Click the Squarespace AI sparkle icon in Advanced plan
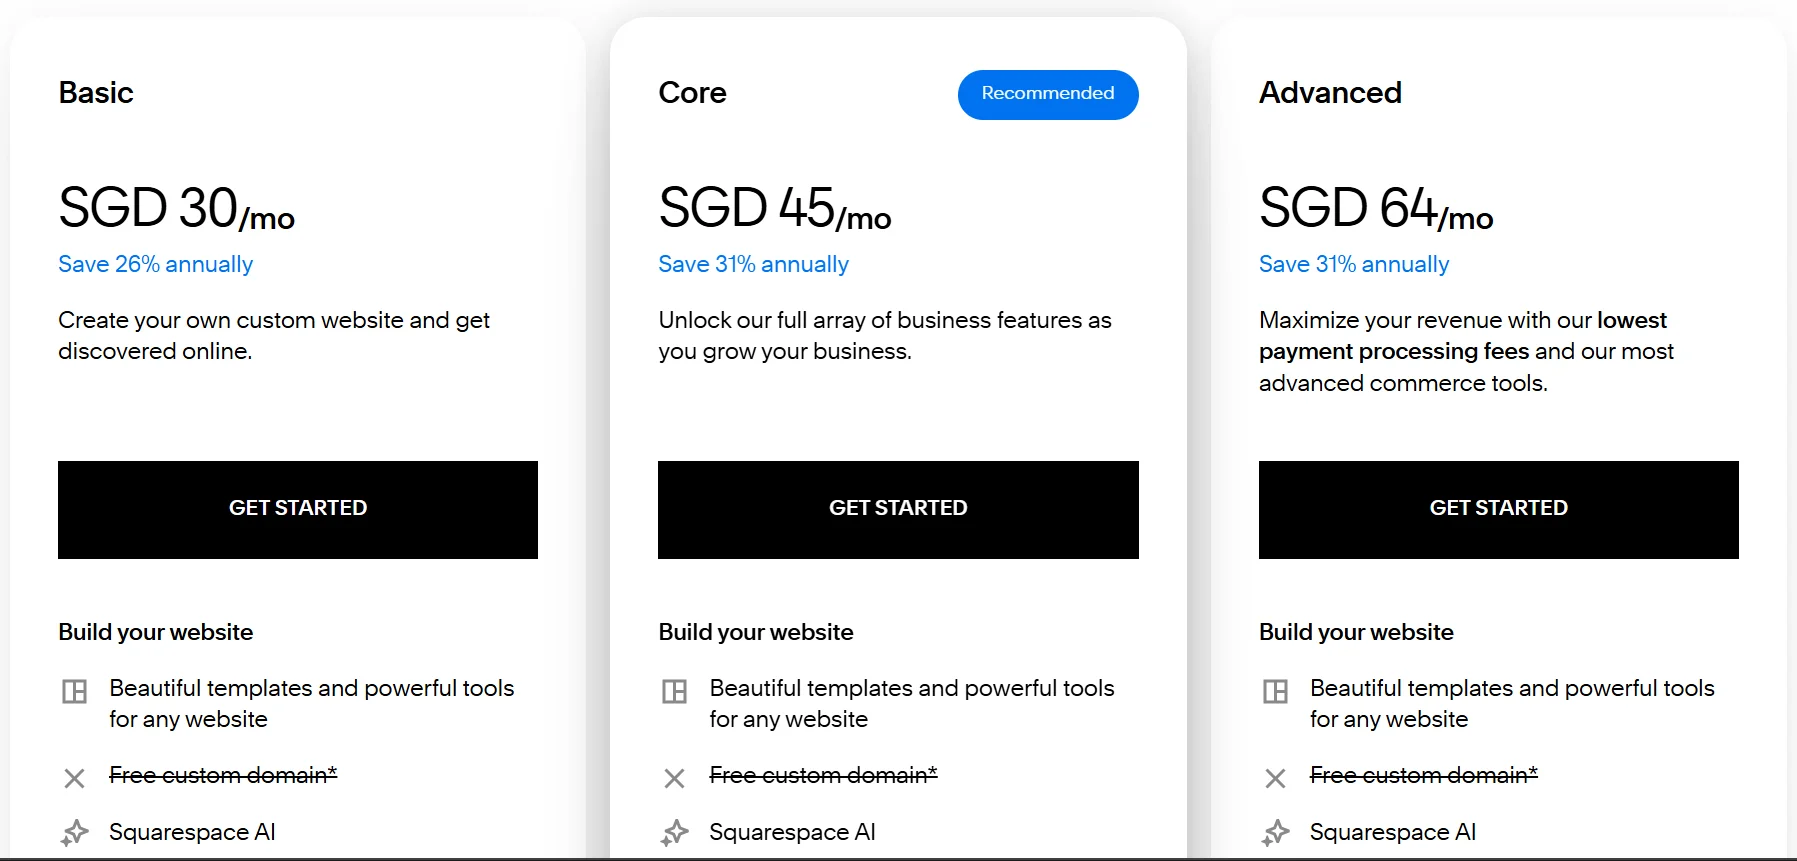This screenshot has width=1797, height=861. point(1275,833)
